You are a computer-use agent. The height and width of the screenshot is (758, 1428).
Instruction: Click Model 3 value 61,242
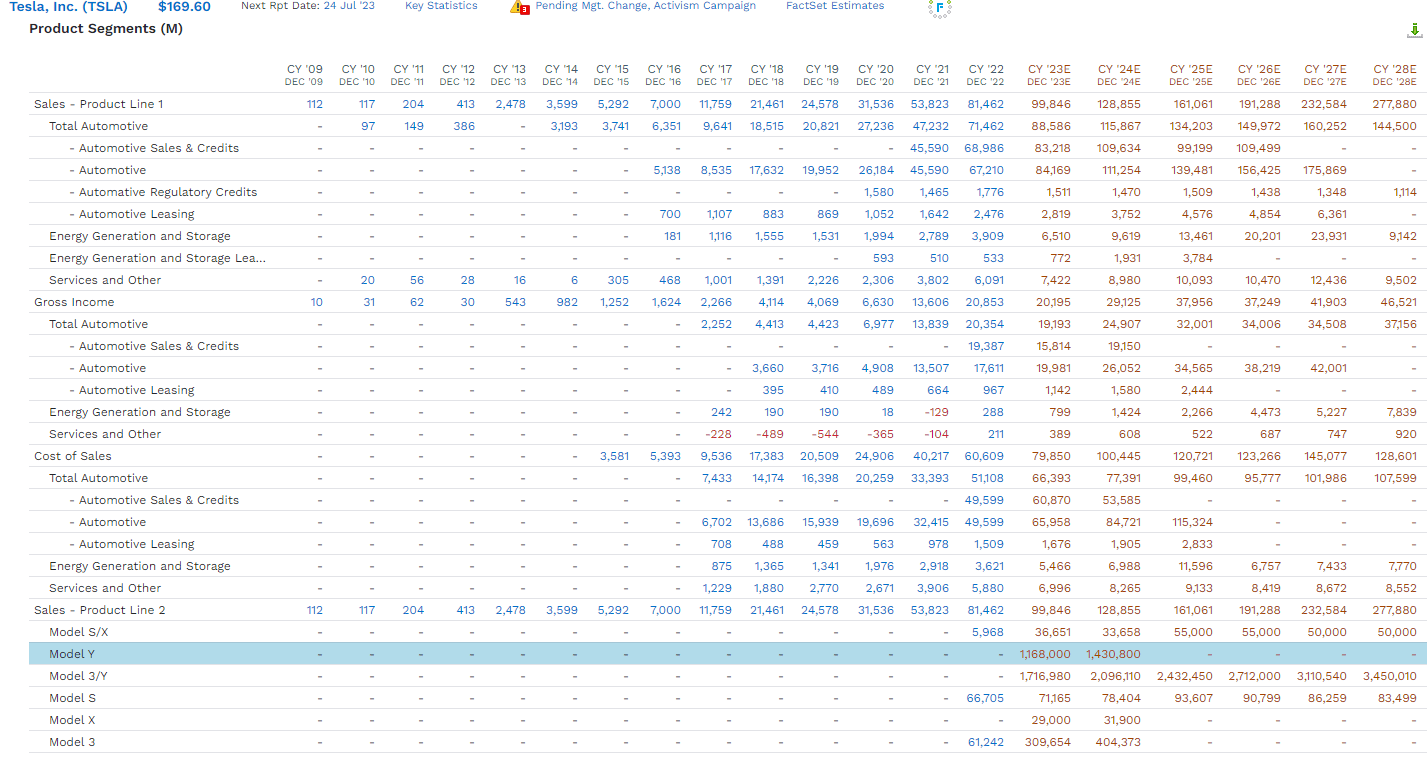coord(985,742)
